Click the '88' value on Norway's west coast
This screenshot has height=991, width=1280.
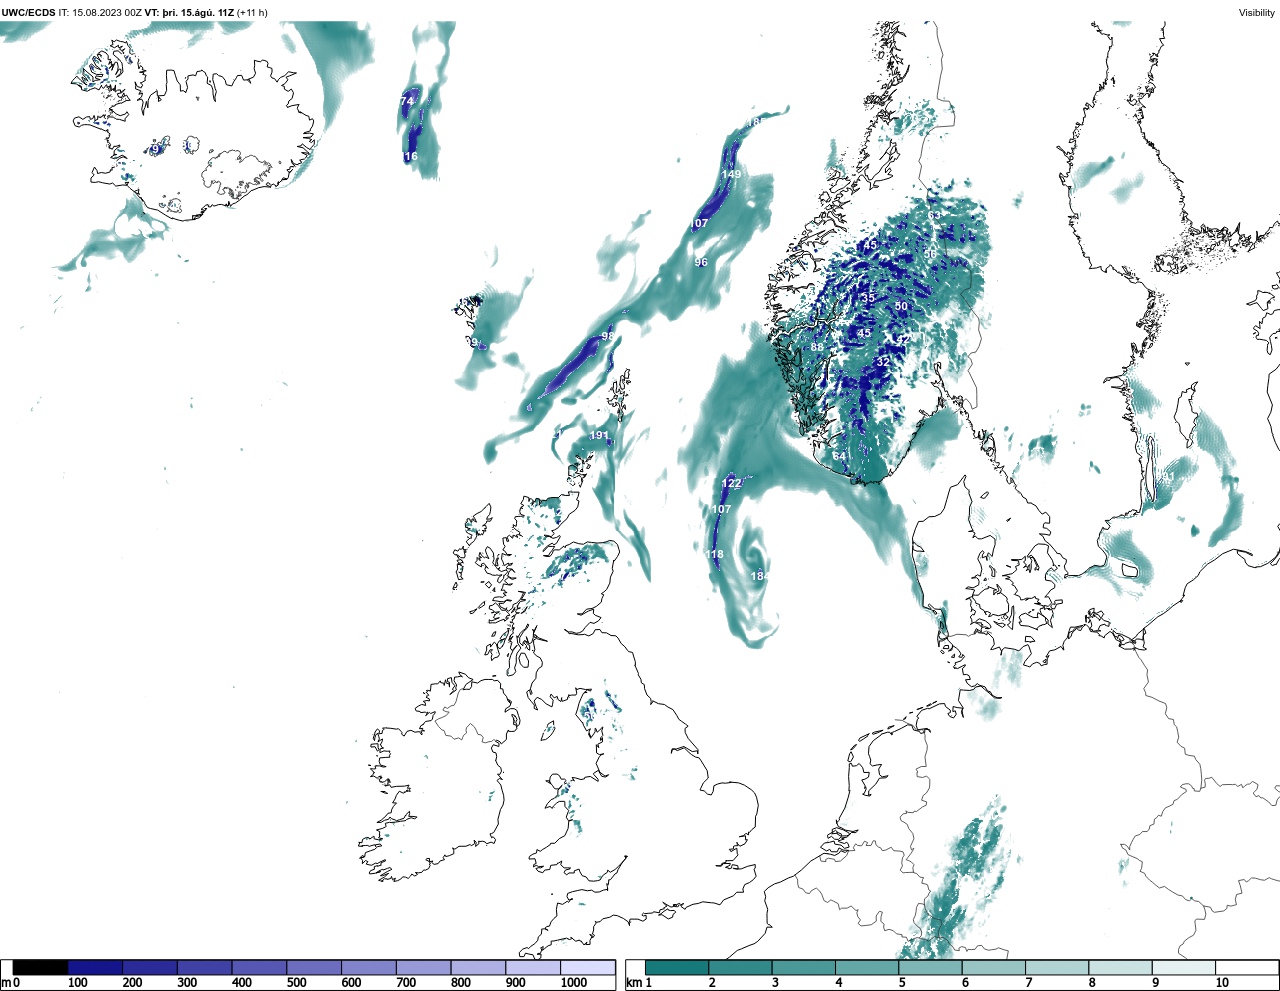pyautogui.click(x=817, y=348)
